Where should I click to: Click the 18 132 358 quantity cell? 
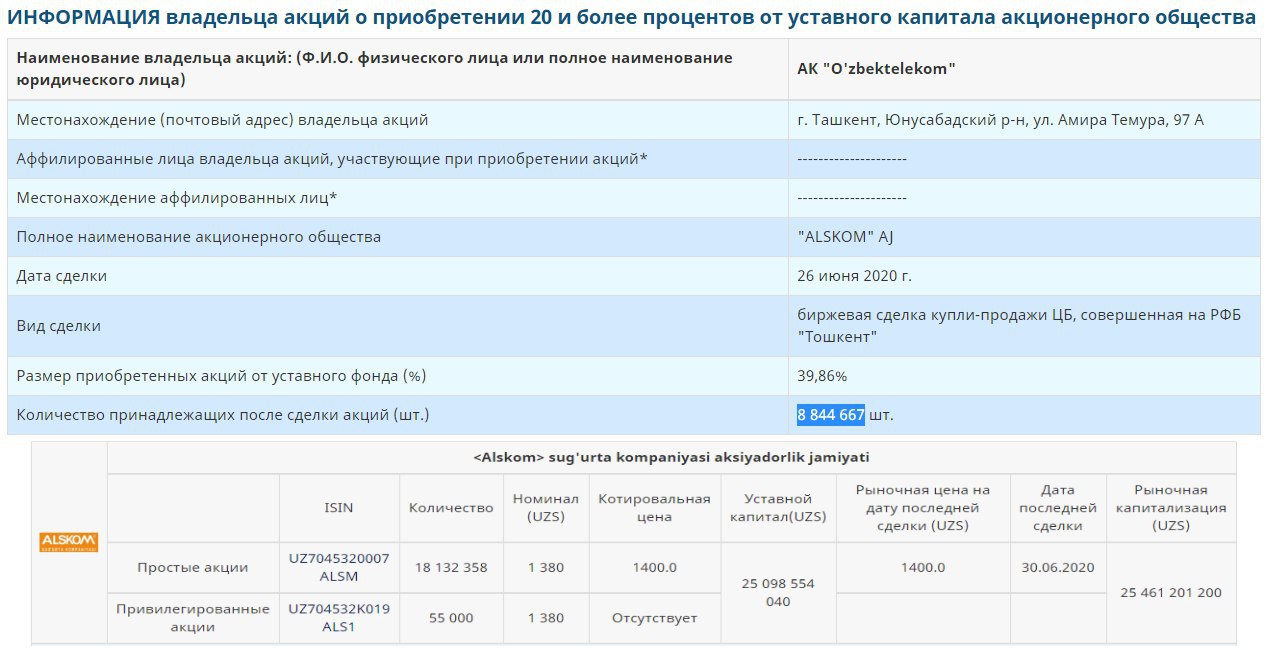[451, 568]
